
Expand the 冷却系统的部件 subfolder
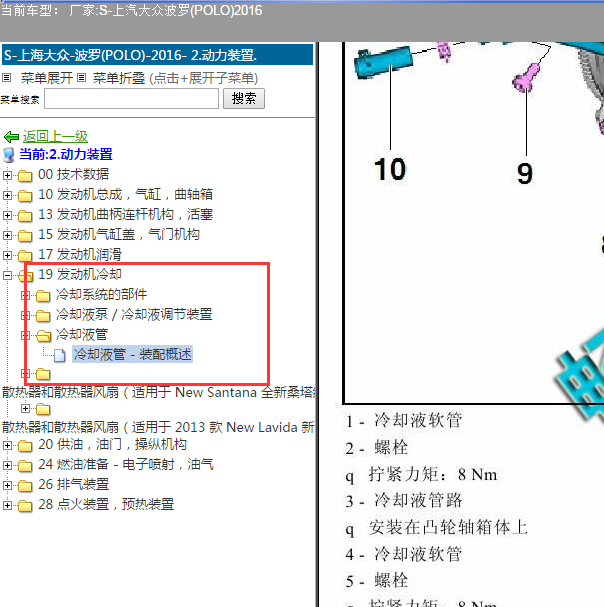point(25,295)
